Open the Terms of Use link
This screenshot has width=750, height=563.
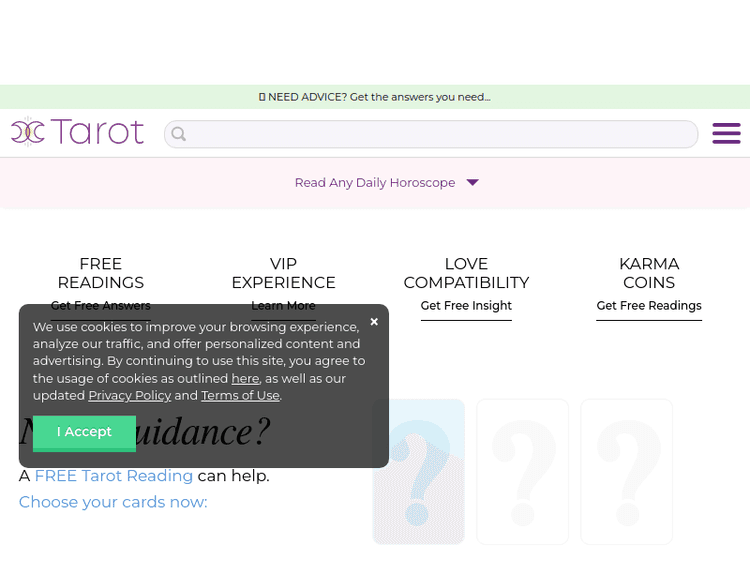pos(240,396)
